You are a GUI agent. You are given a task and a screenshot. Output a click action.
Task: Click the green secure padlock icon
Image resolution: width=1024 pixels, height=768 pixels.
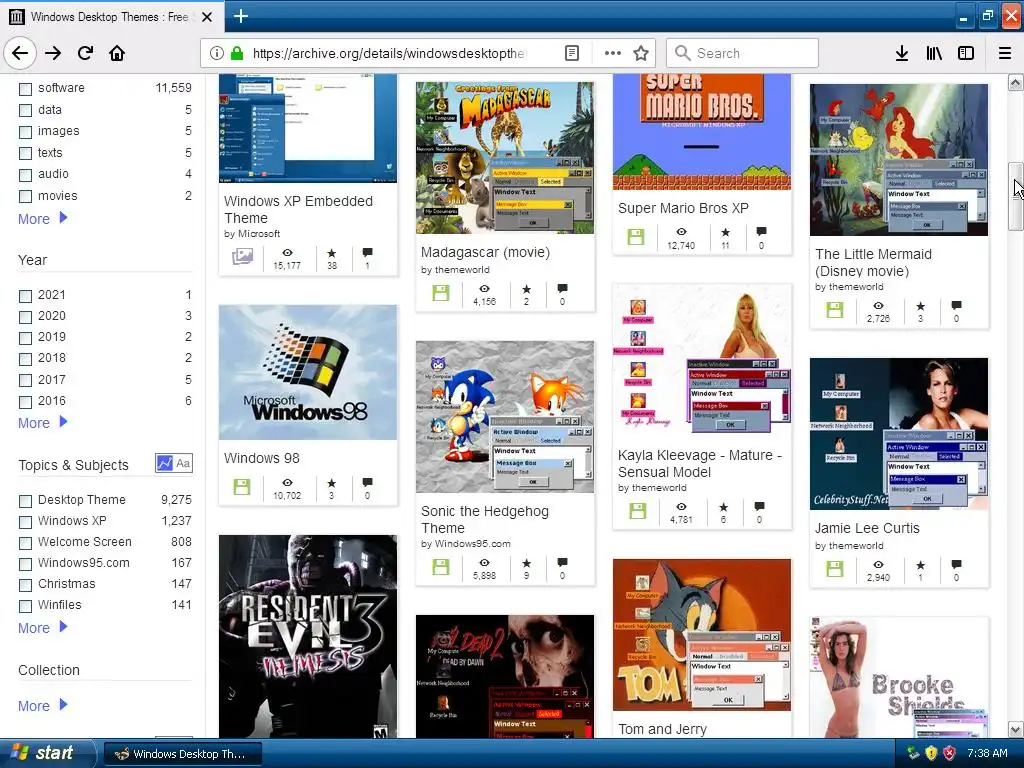tap(237, 53)
